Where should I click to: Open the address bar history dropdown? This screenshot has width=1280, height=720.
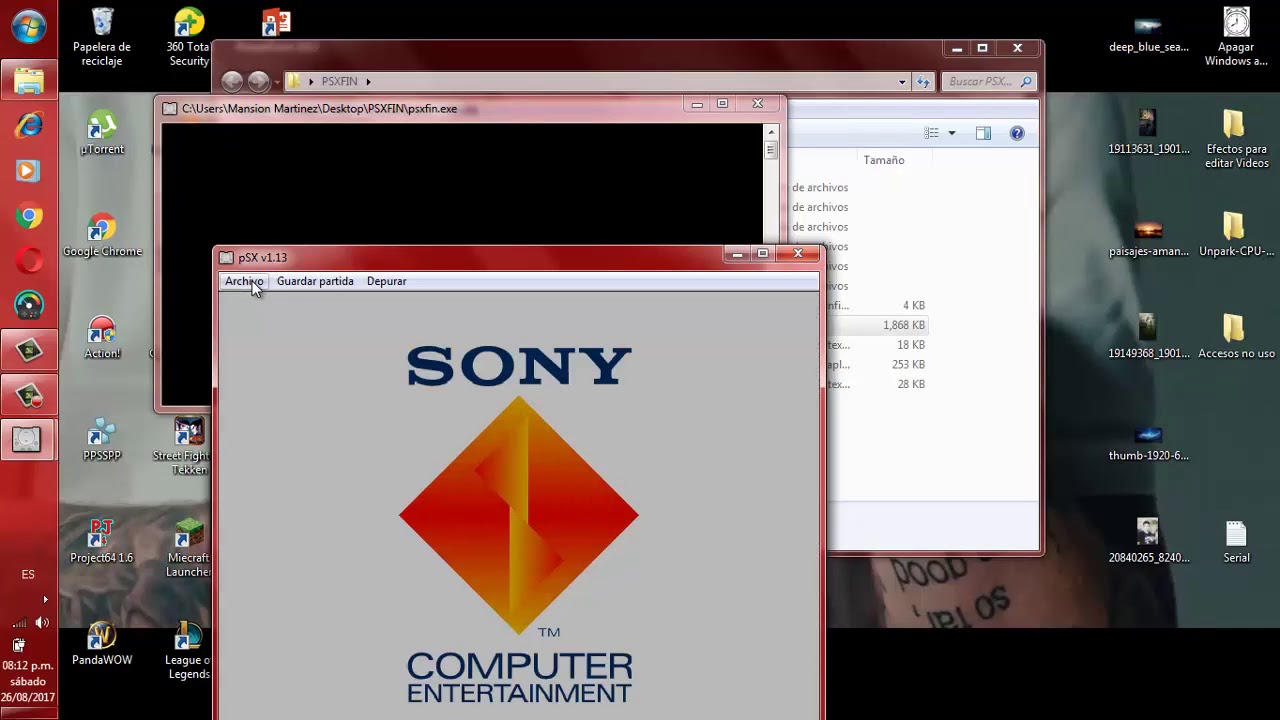coord(902,82)
